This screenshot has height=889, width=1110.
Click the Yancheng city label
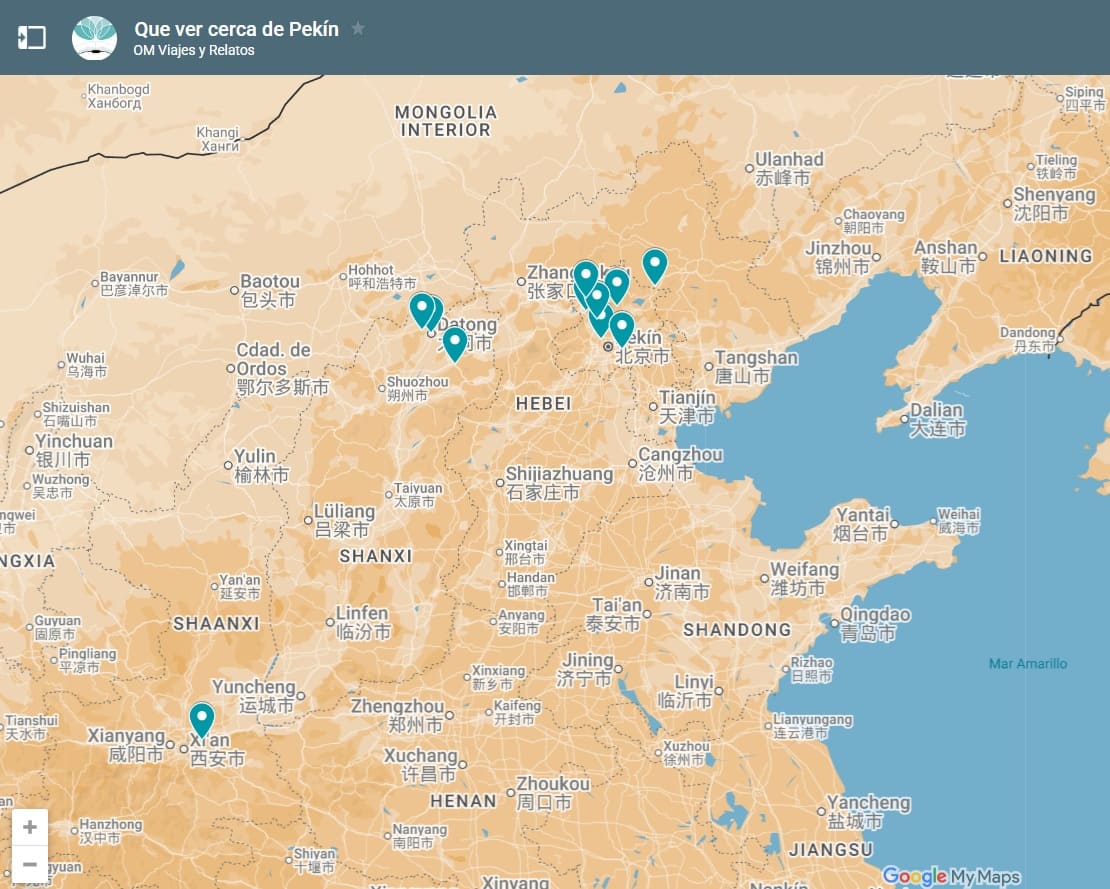click(869, 812)
